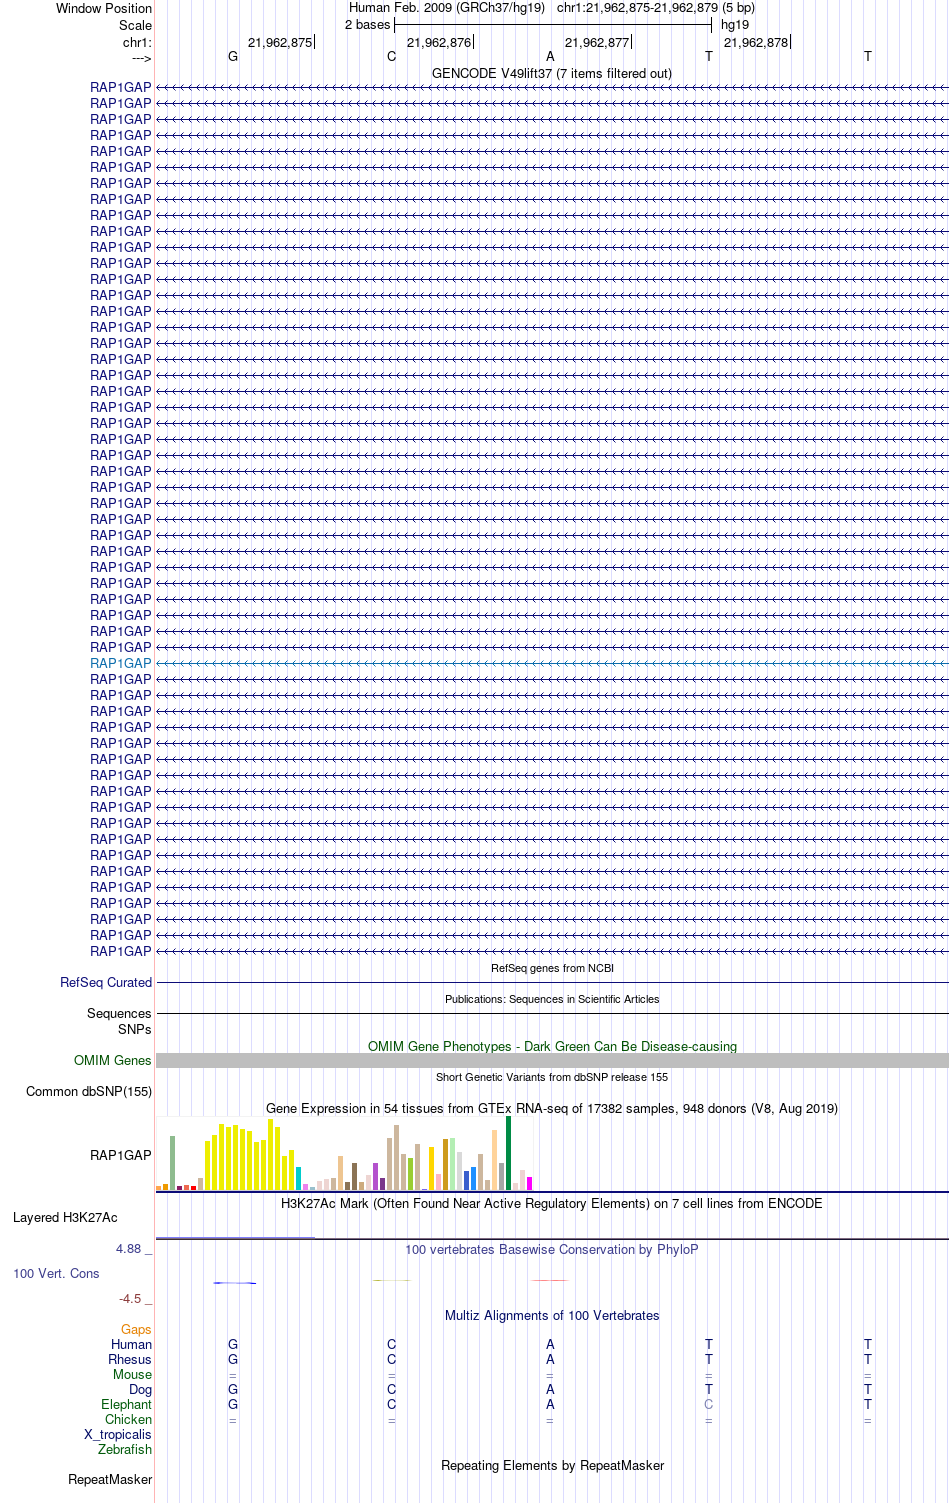Click the '2 bases' scale bar label
The height and width of the screenshot is (1503, 950).
367,24
